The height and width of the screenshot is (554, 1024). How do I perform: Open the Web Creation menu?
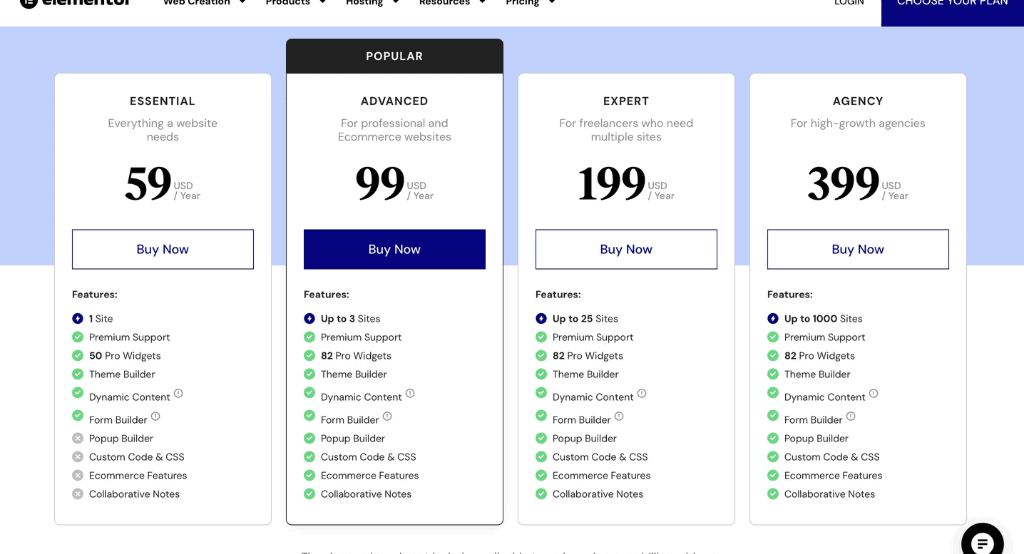[x=197, y=3]
